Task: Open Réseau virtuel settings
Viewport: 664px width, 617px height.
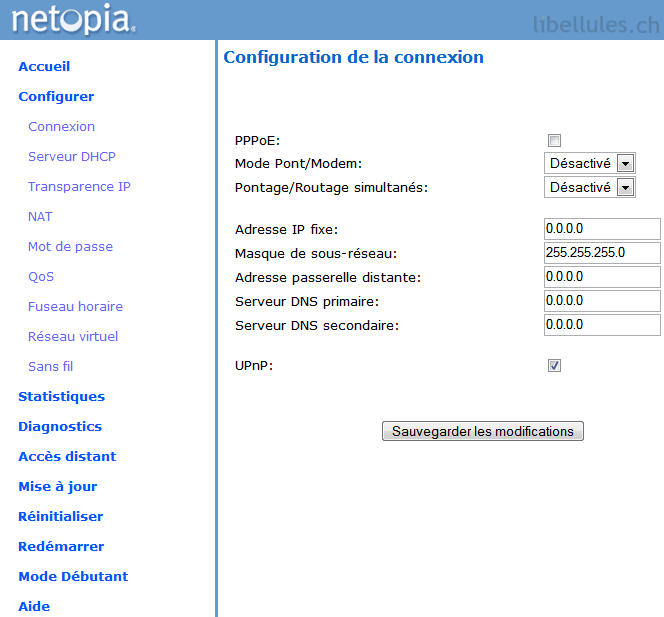Action: point(73,337)
